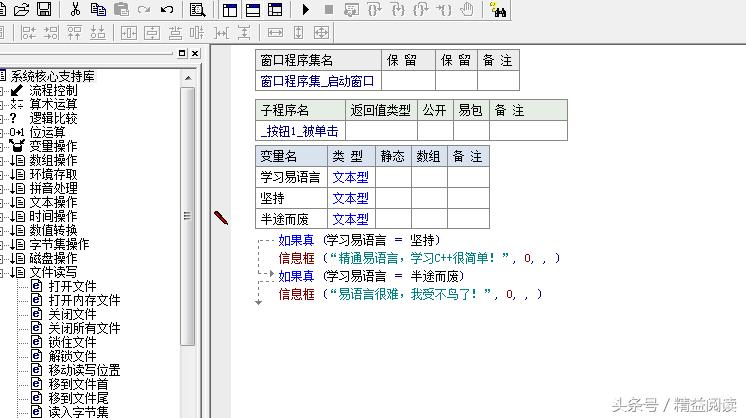Center controls vertically in window
Screen dimensions: 746x418
[x=152, y=33]
